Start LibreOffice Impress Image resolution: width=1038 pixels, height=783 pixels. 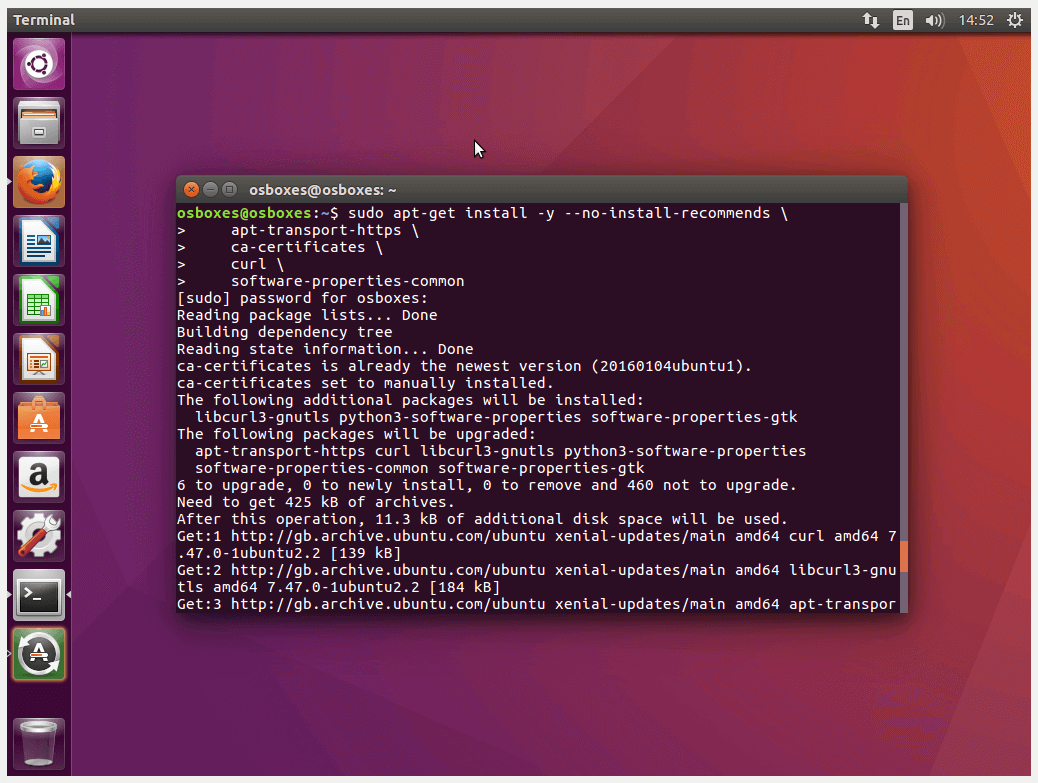point(38,359)
